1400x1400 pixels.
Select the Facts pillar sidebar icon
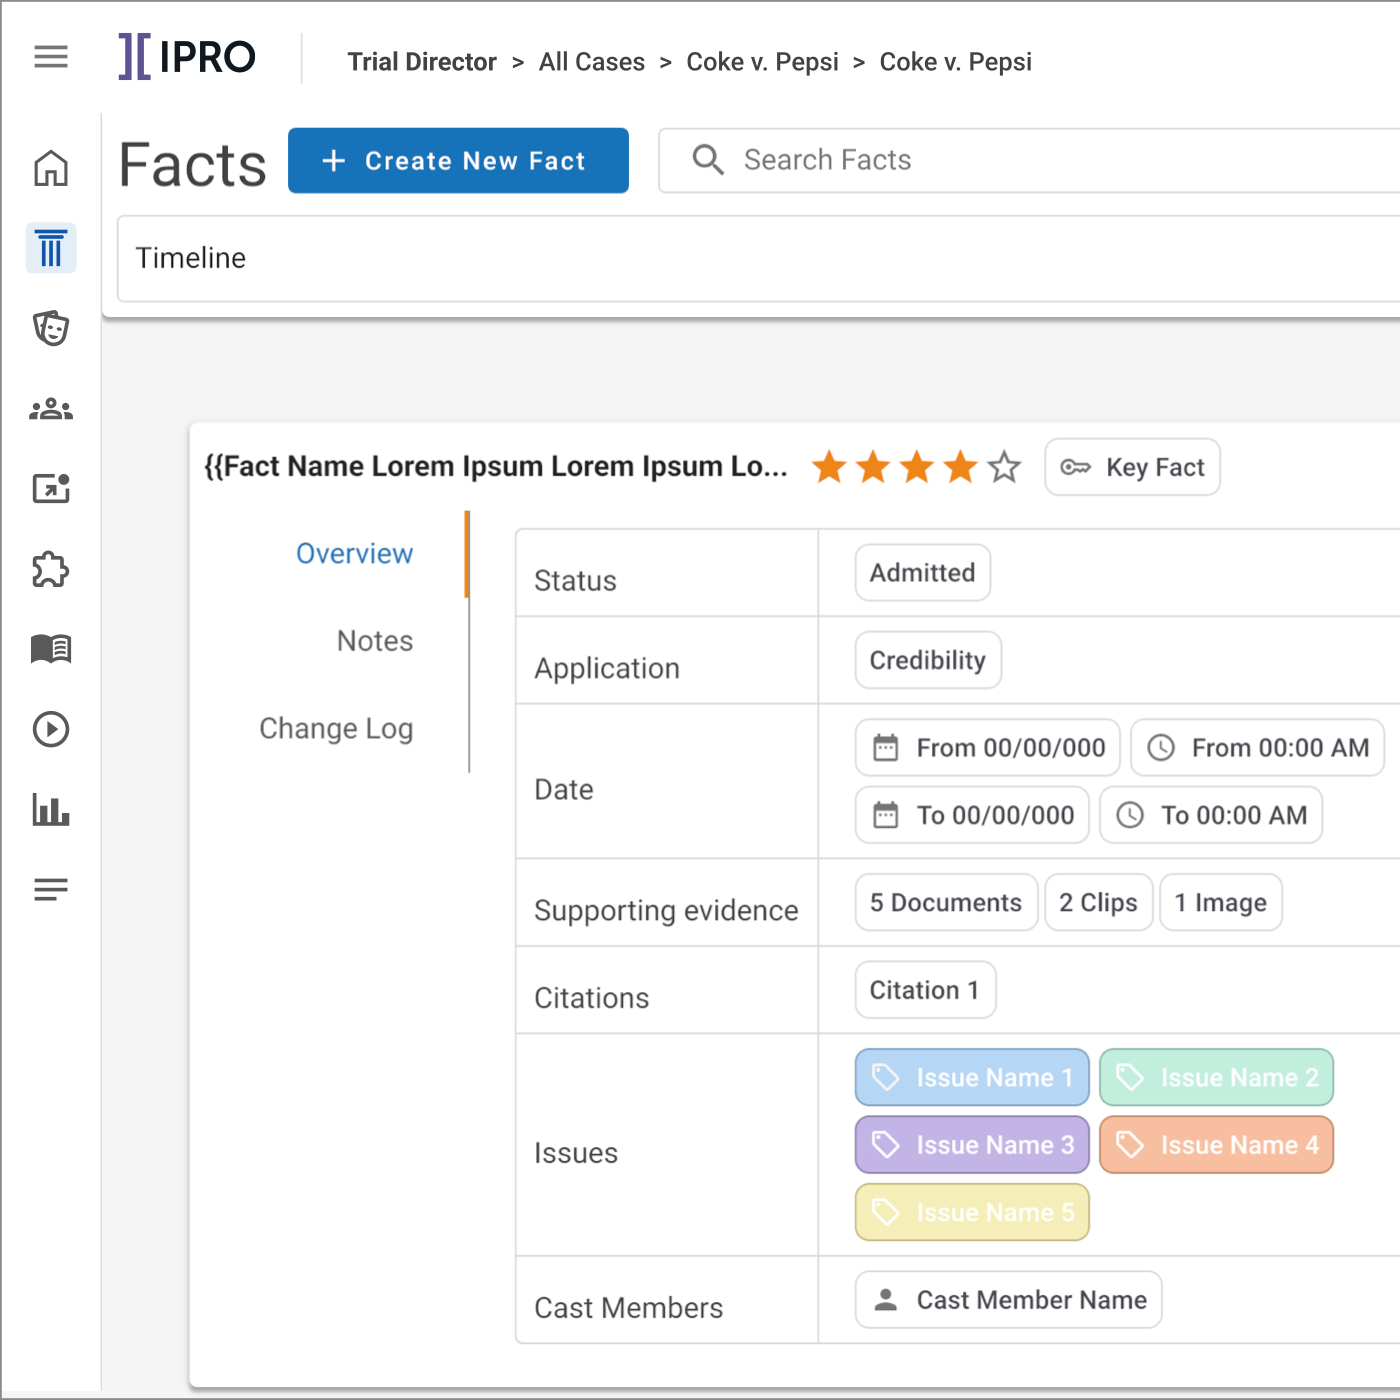pyautogui.click(x=51, y=248)
